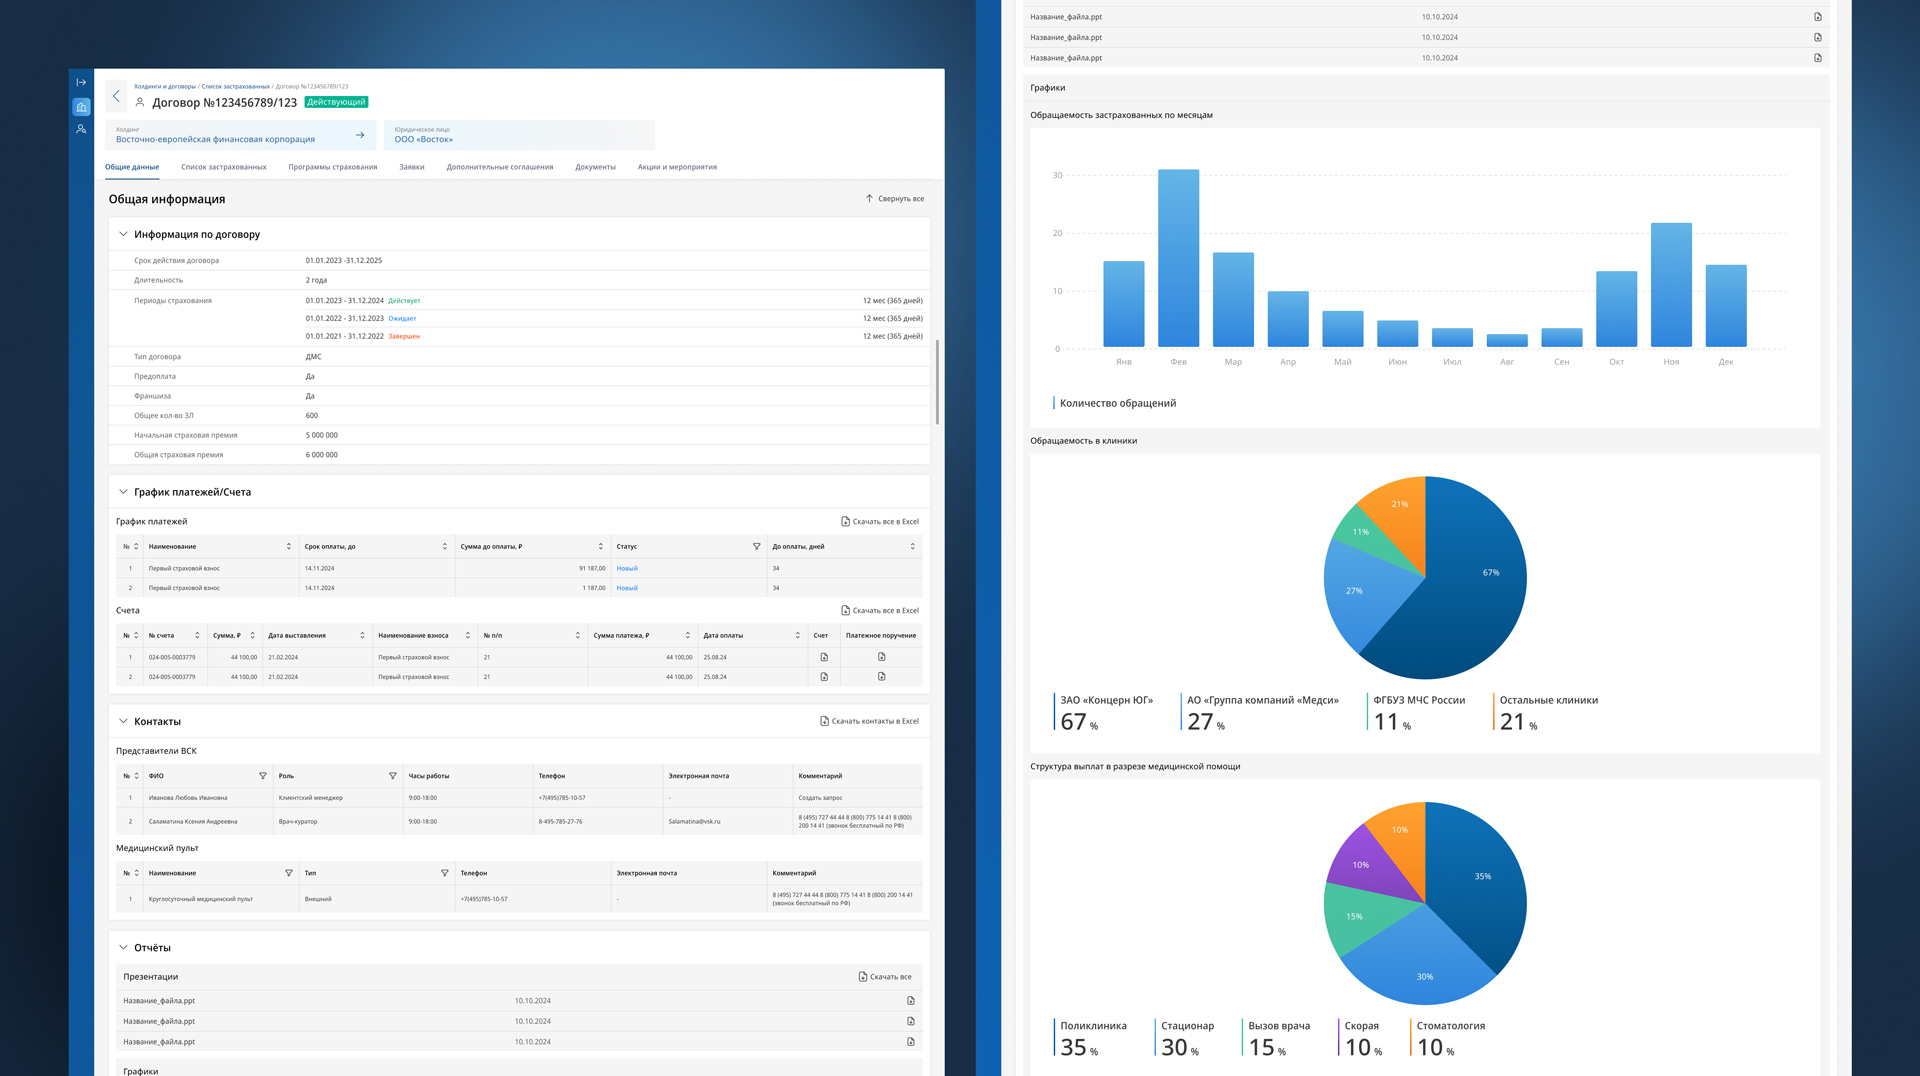This screenshot has width=1920, height=1076.
Task: Click the vertical scrollbar of the contract panel
Action: coord(937,382)
